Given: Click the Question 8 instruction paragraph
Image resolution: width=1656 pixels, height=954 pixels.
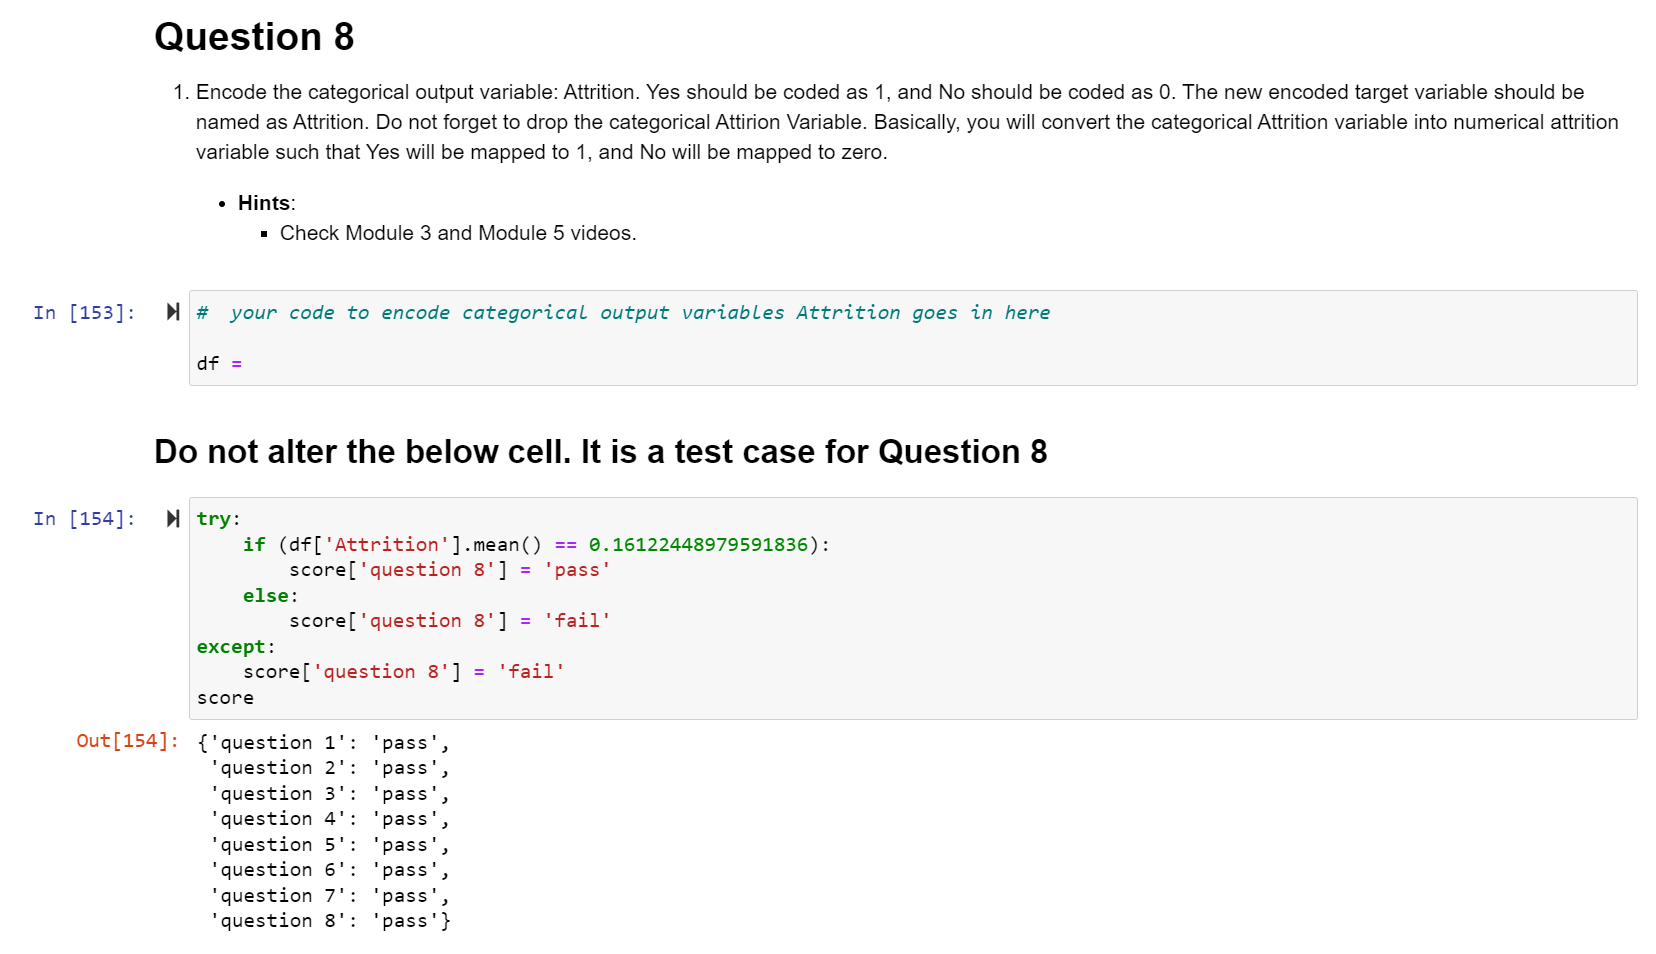Looking at the screenshot, I should [890, 122].
